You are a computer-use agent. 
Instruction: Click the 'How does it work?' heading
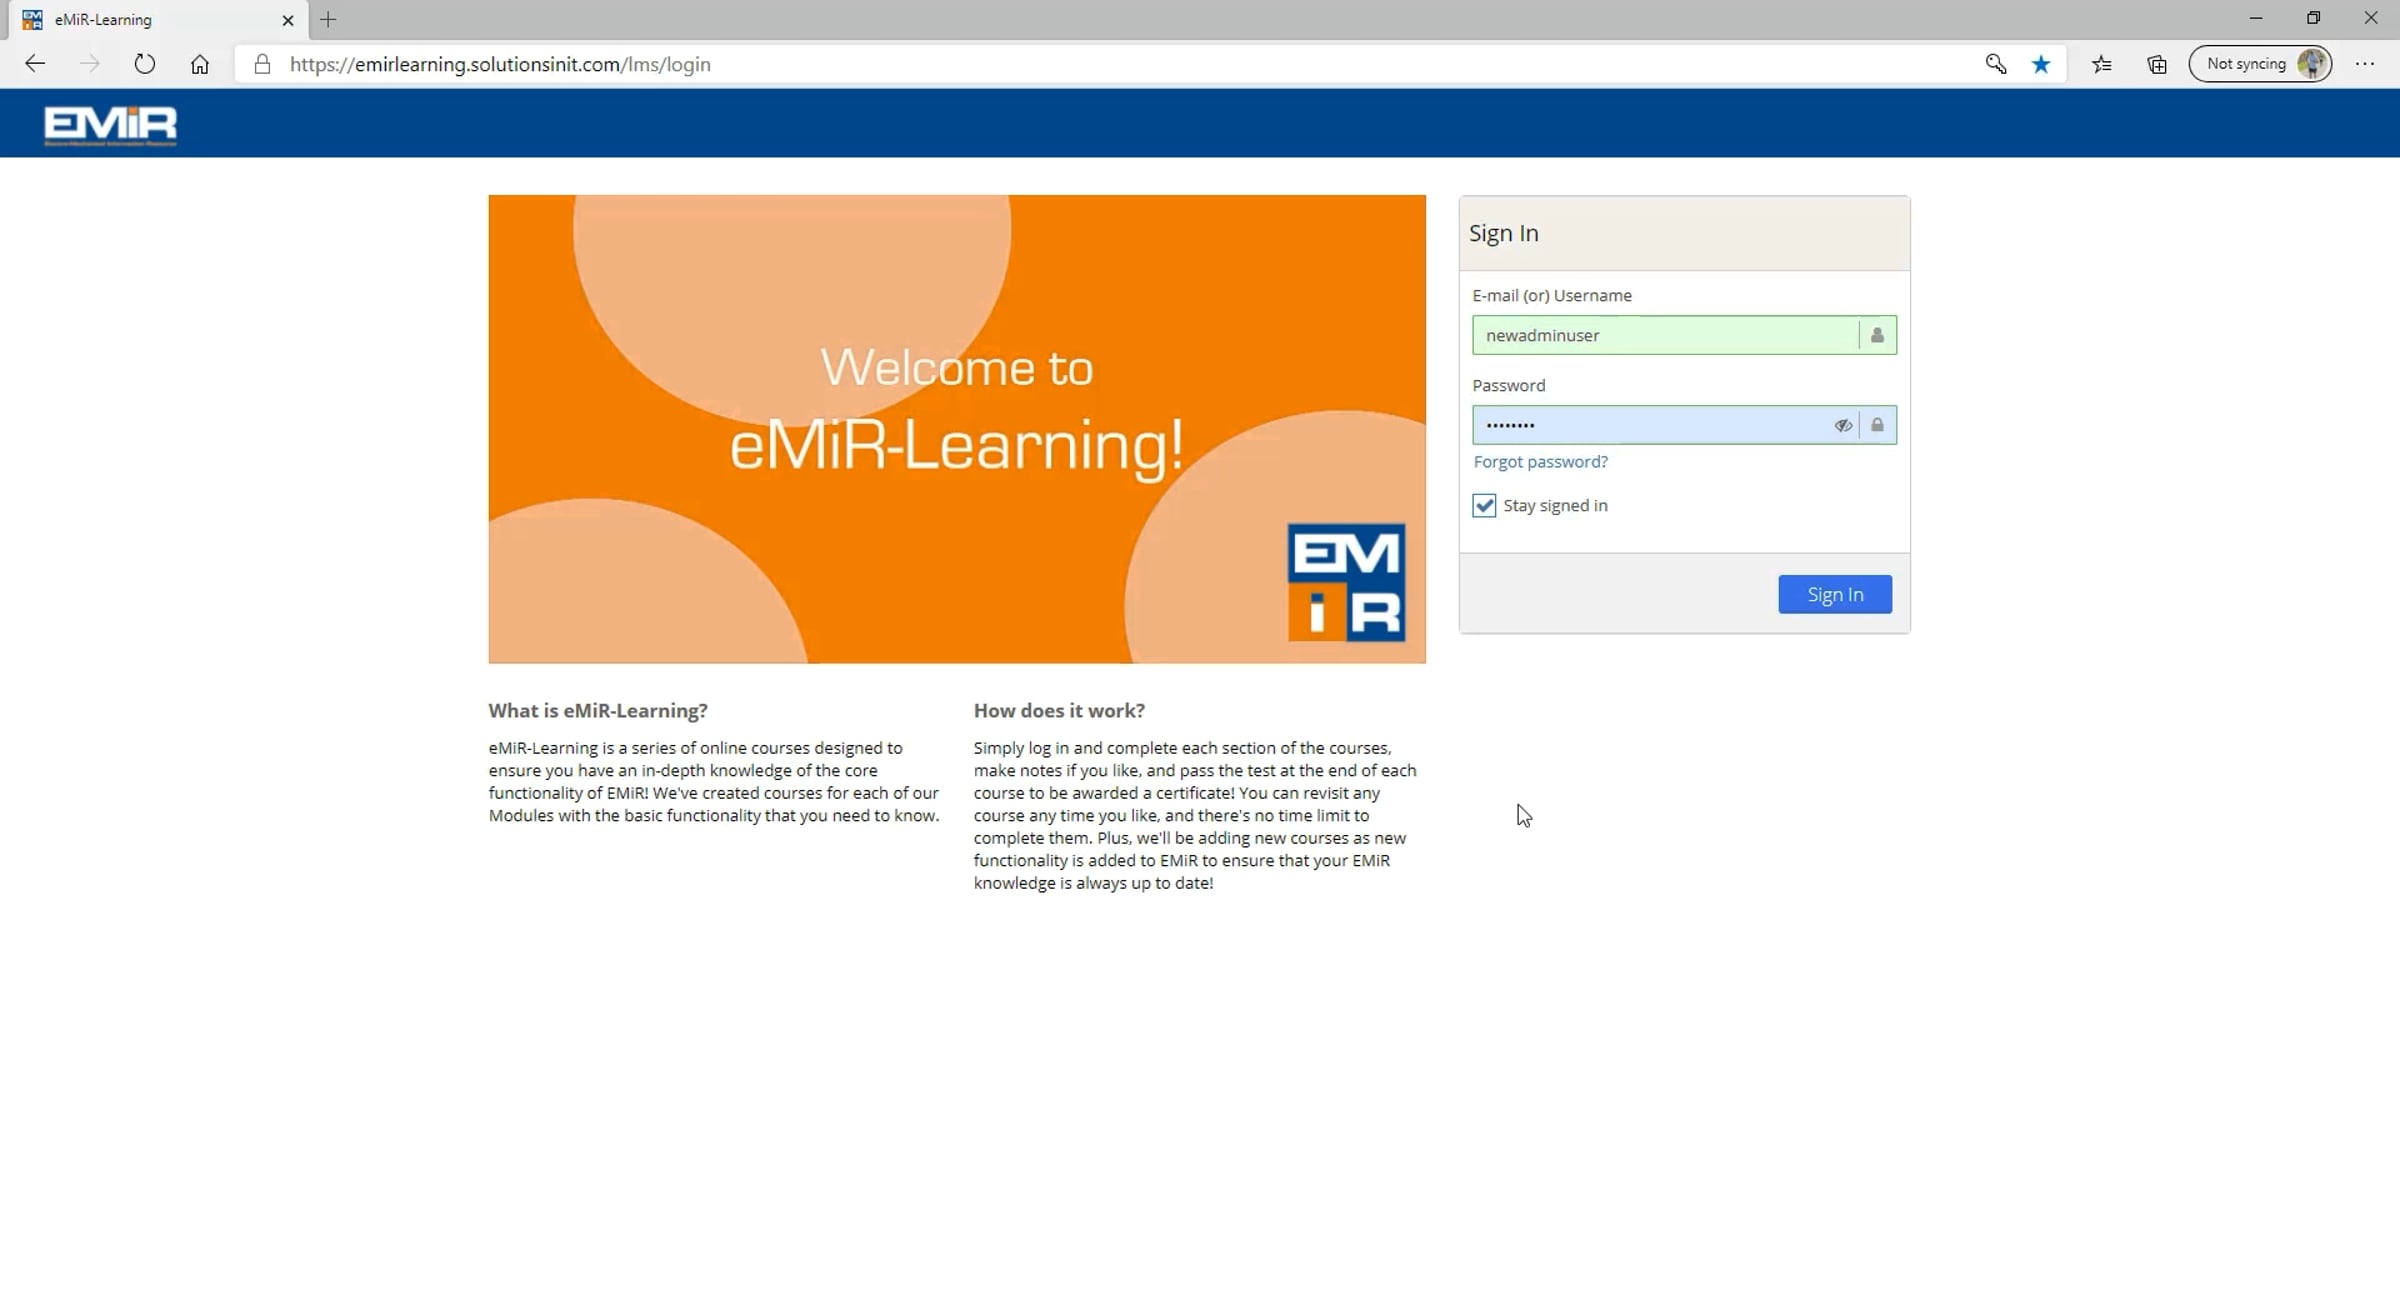[1059, 710]
